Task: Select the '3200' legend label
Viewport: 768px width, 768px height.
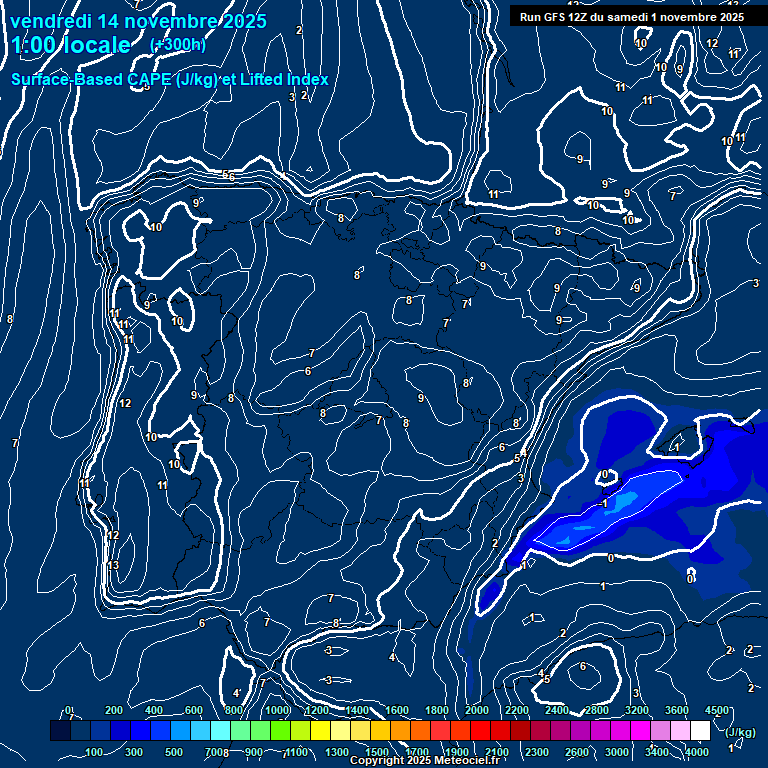Action: [x=637, y=710]
